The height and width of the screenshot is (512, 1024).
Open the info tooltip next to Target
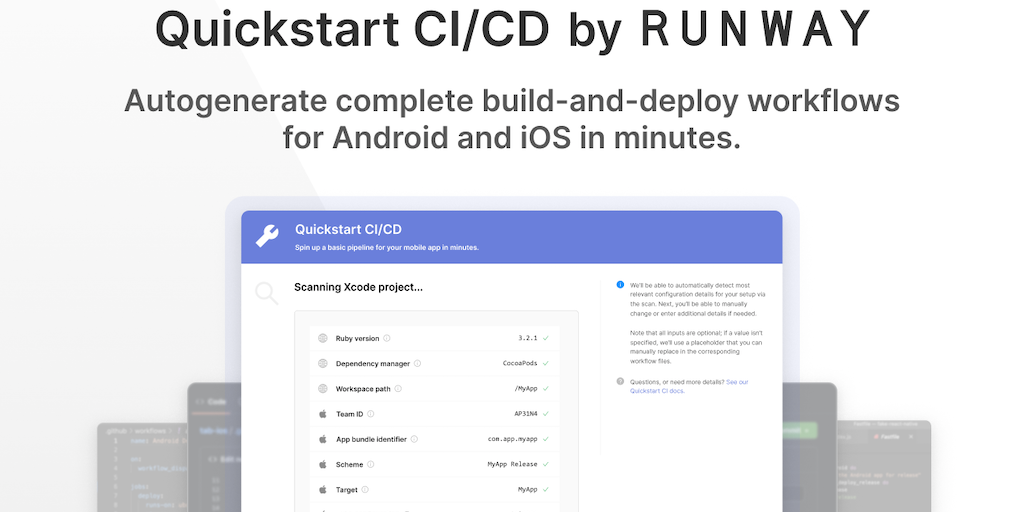365,489
